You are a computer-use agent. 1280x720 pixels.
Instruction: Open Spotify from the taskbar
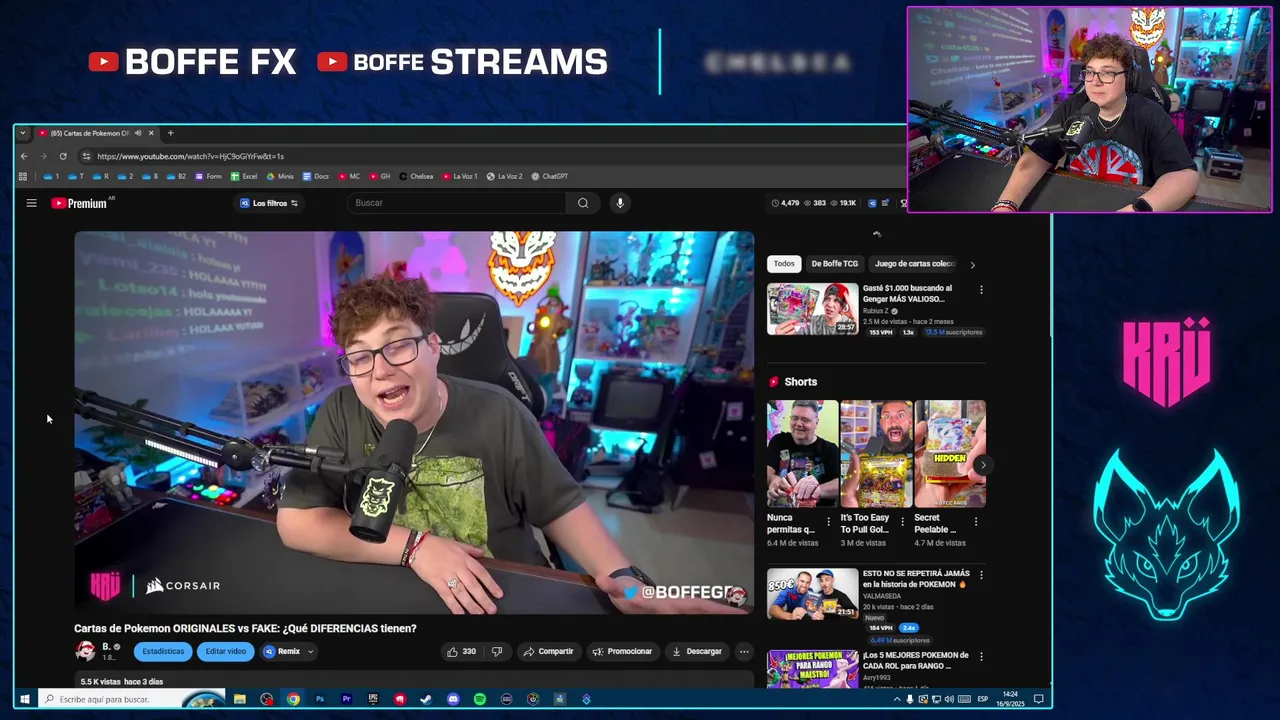(480, 699)
